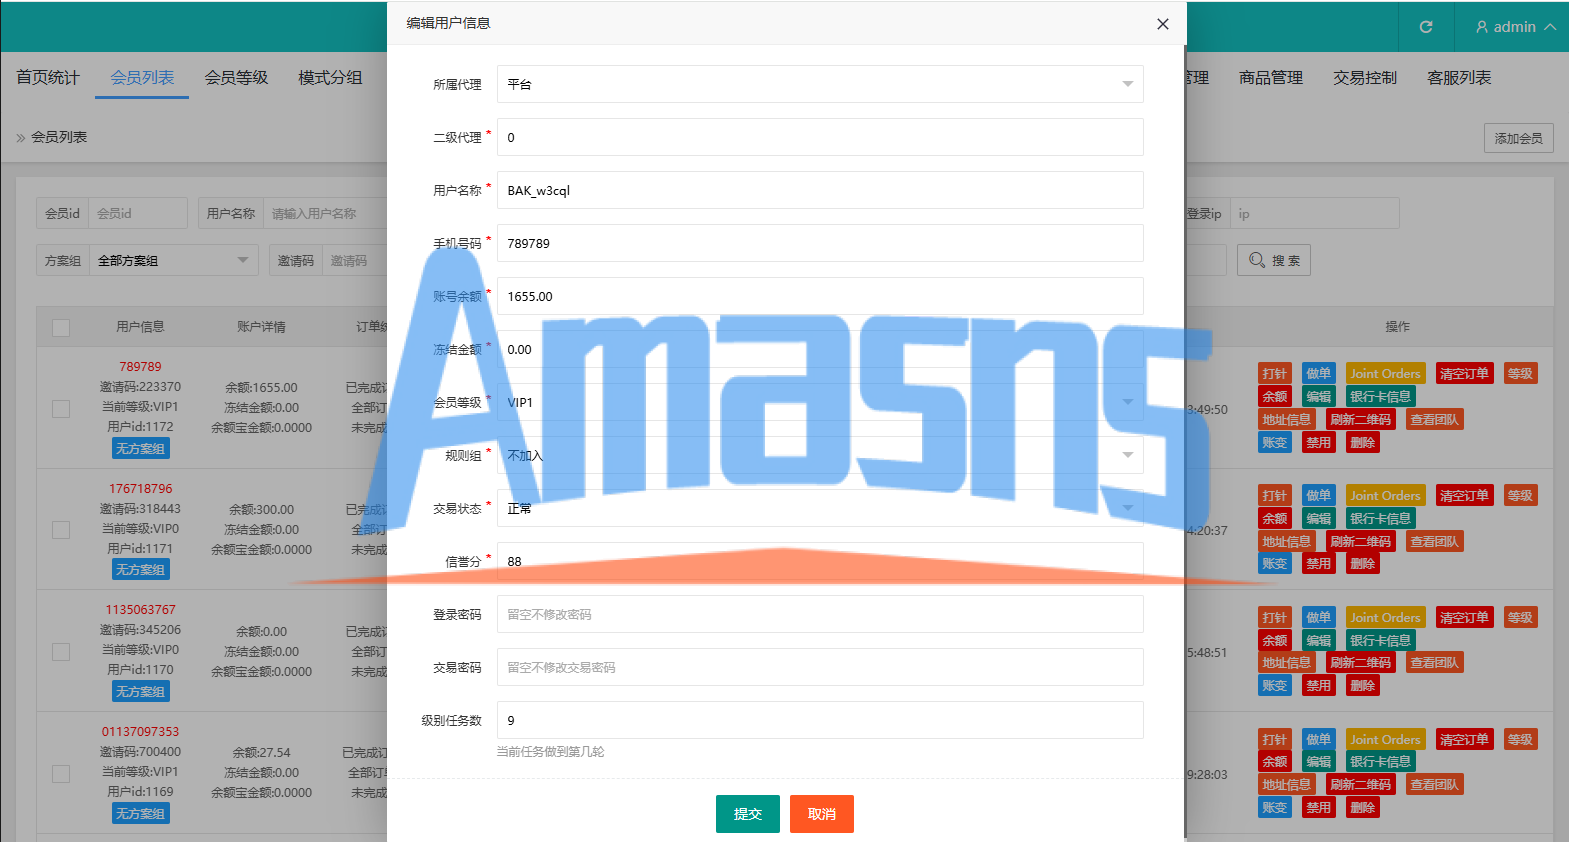Click 清空订单 for user 176718796
Viewport: 1569px width, 842px height.
1464,496
